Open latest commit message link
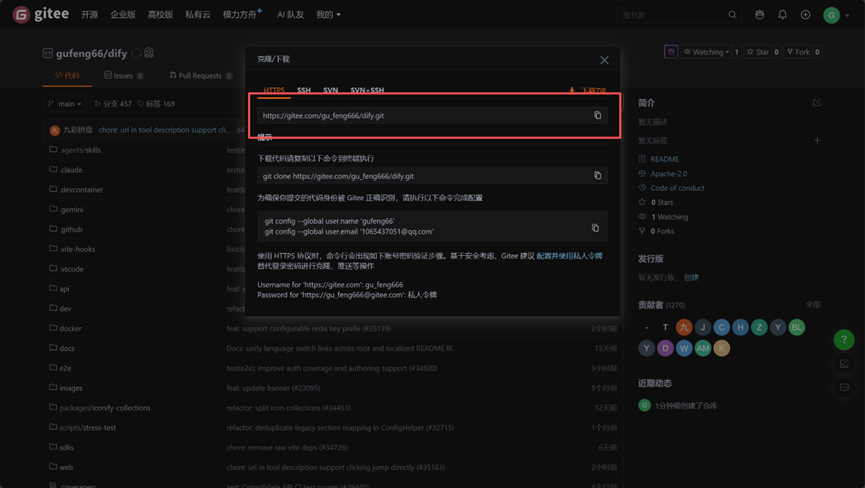The width and height of the screenshot is (865, 488). pyautogui.click(x=164, y=130)
